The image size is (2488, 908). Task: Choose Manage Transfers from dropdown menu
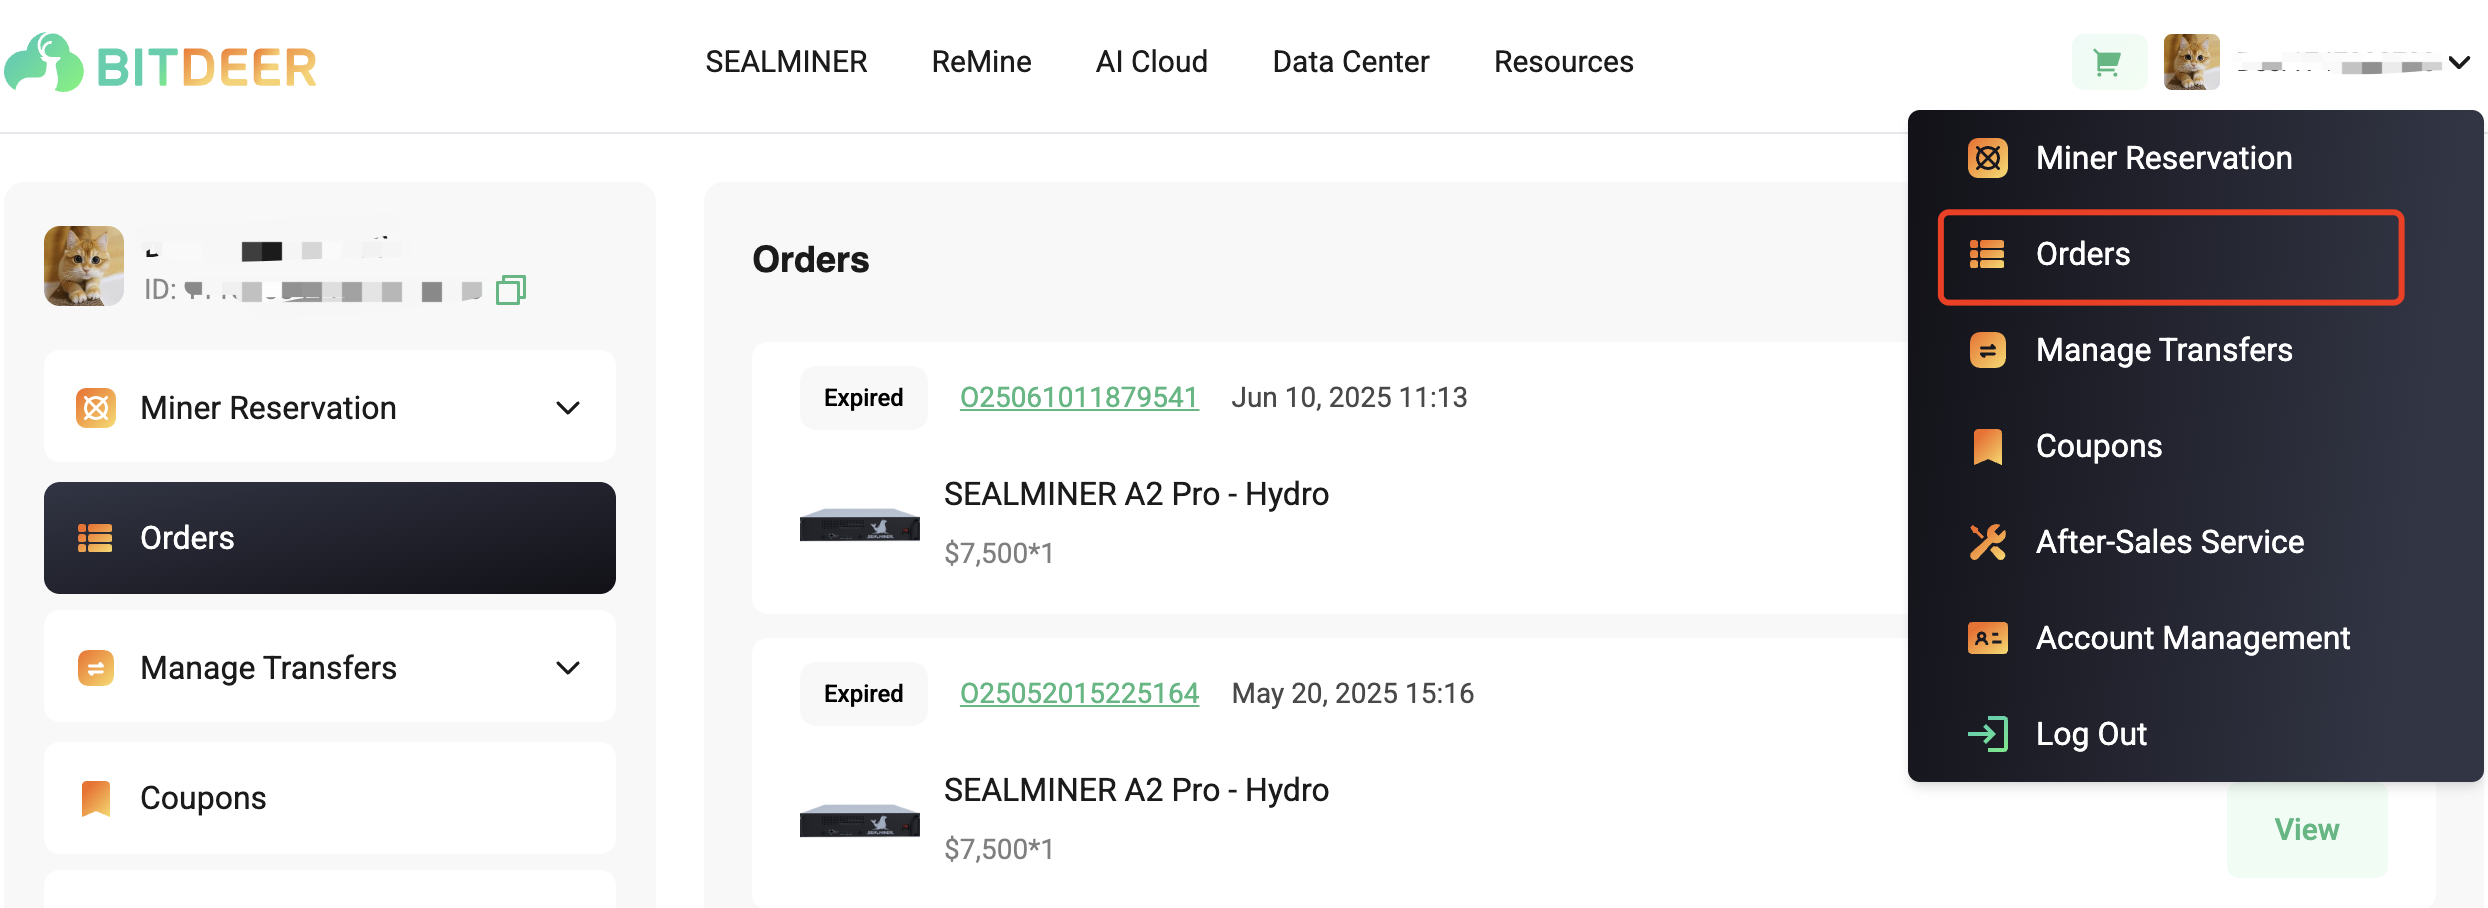[2164, 350]
